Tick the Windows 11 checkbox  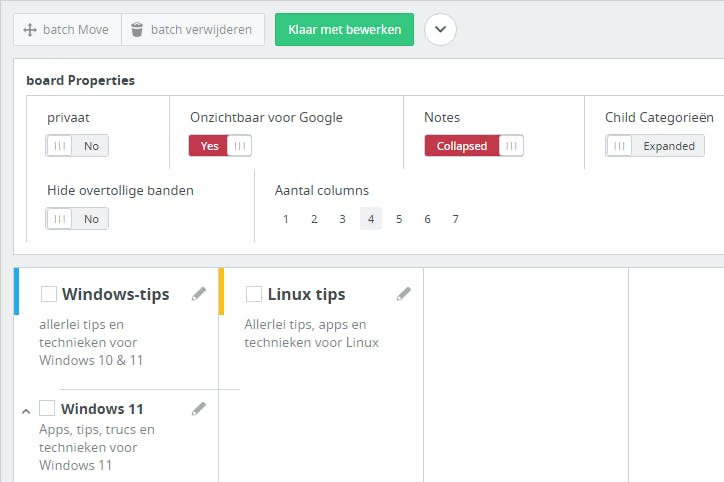pos(47,408)
